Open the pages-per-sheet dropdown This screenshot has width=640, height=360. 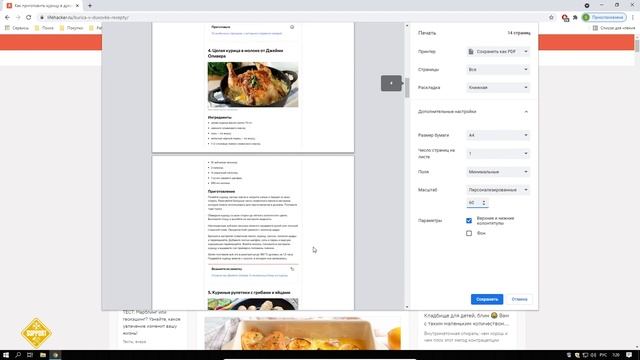(498, 154)
